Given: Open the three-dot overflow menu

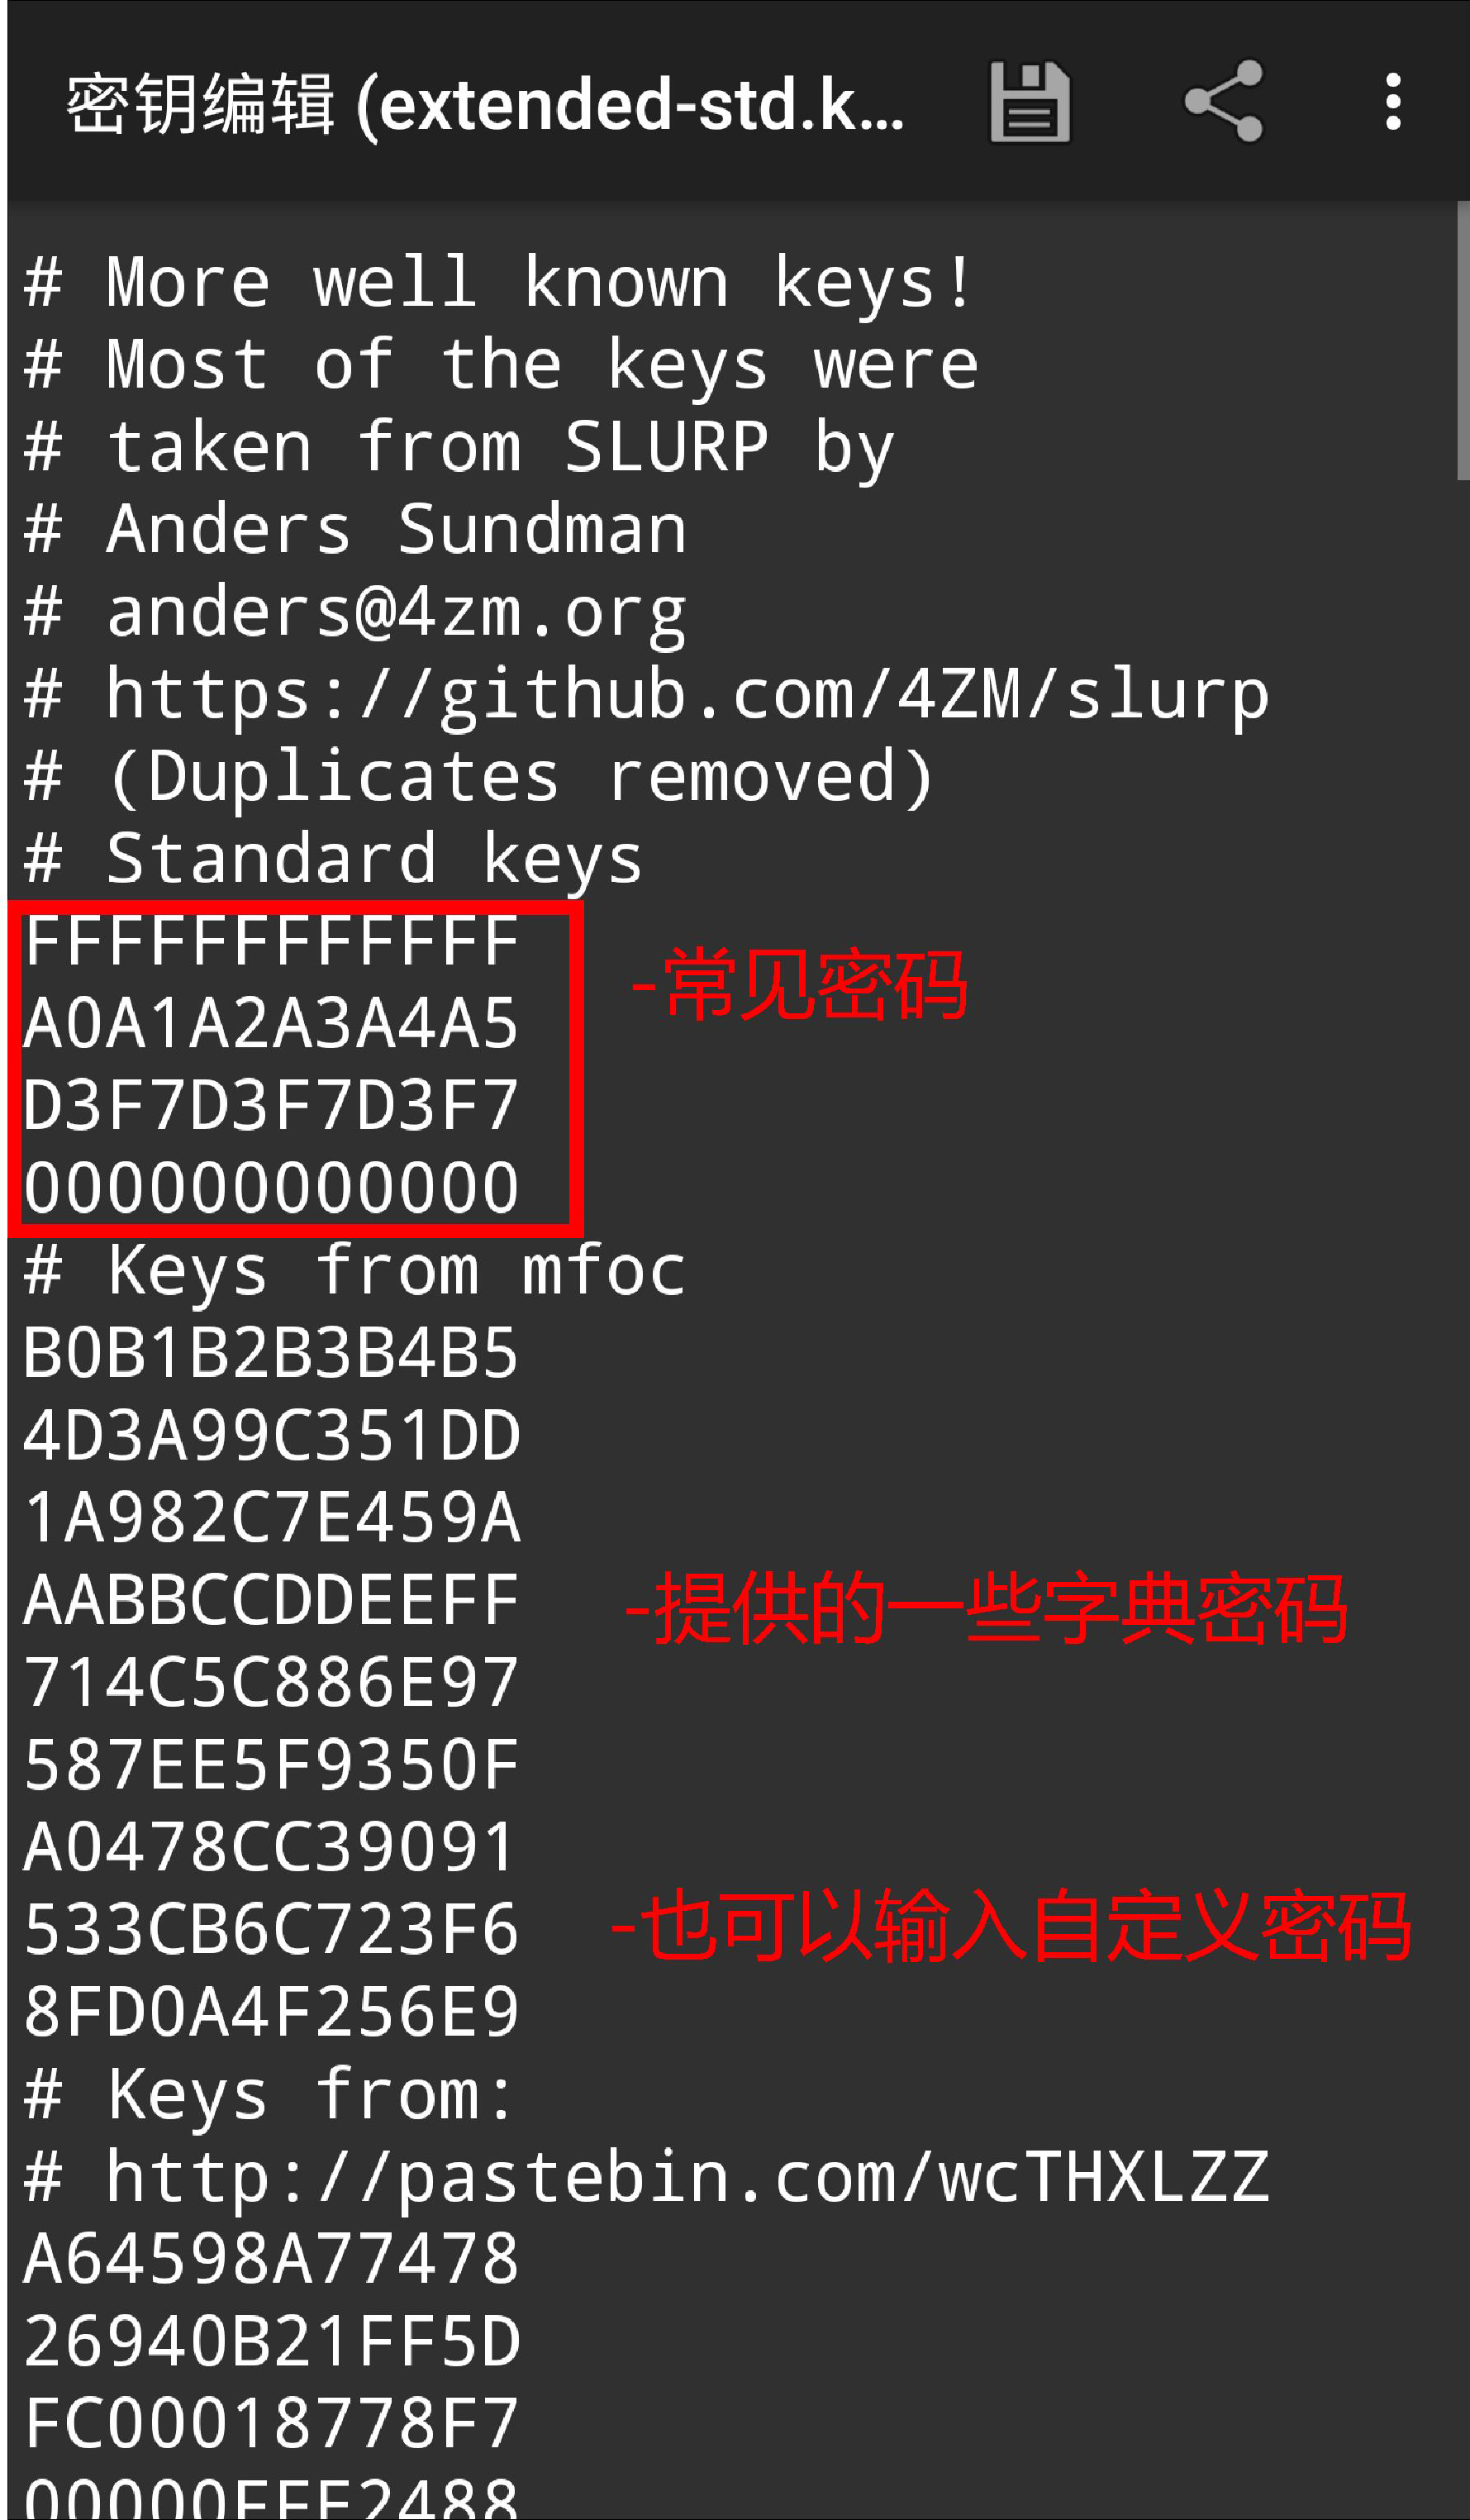Looking at the screenshot, I should (1393, 101).
